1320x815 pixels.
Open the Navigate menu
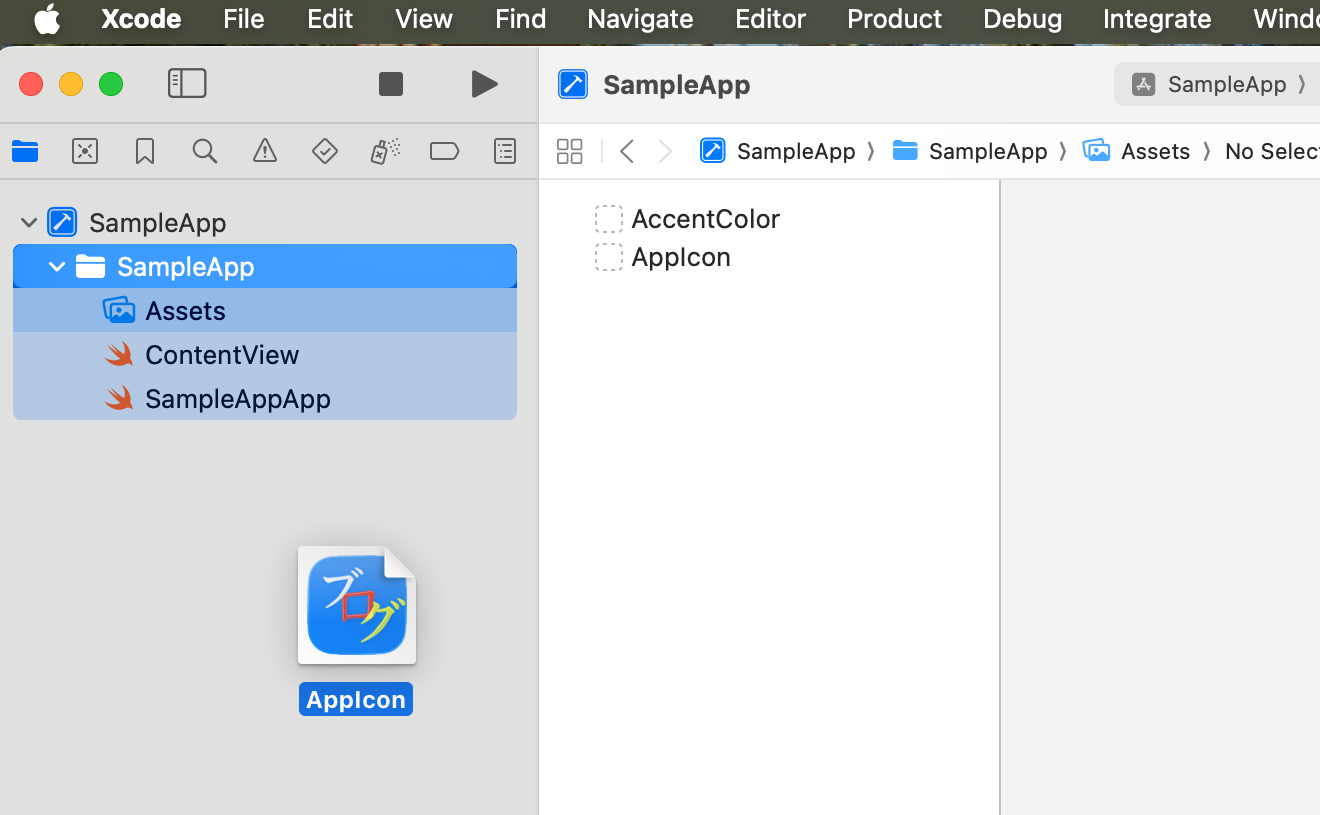[640, 19]
